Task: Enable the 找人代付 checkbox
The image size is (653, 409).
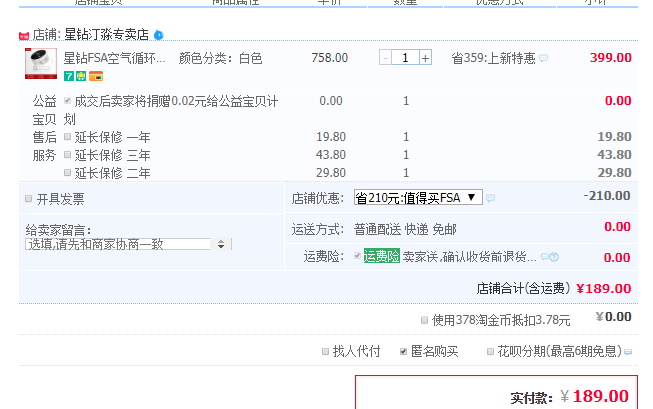Action: [326, 352]
